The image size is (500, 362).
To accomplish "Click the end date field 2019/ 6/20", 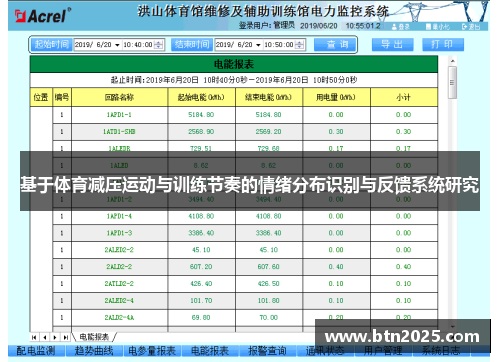I will tap(234, 45).
